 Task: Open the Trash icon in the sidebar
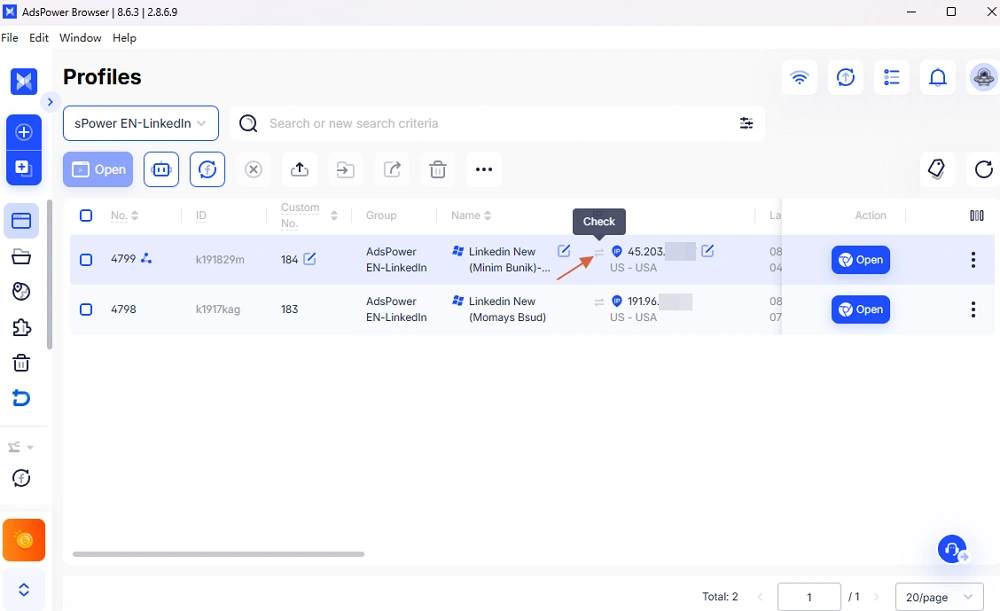(x=21, y=363)
